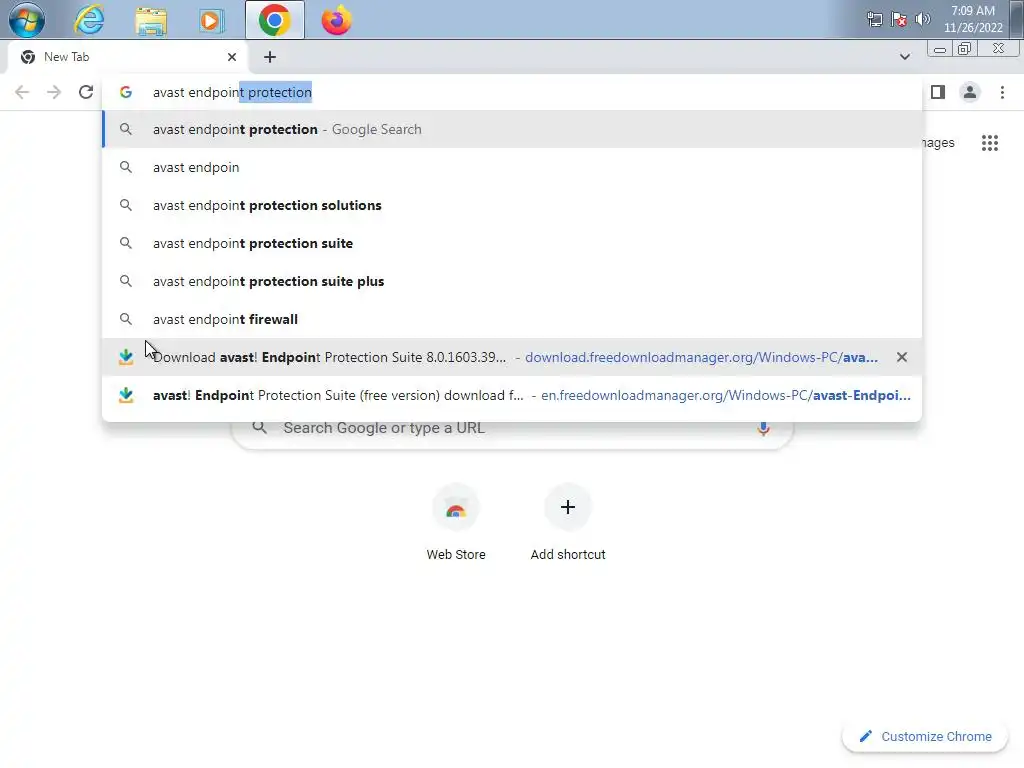
Task: Click the freedownloadmanager icon of the '(free version)' suggestion
Action: (126, 395)
